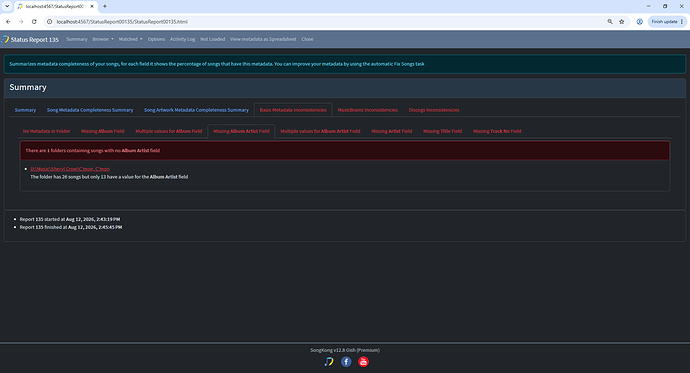Expand the Browse dropdown menu

(x=103, y=39)
